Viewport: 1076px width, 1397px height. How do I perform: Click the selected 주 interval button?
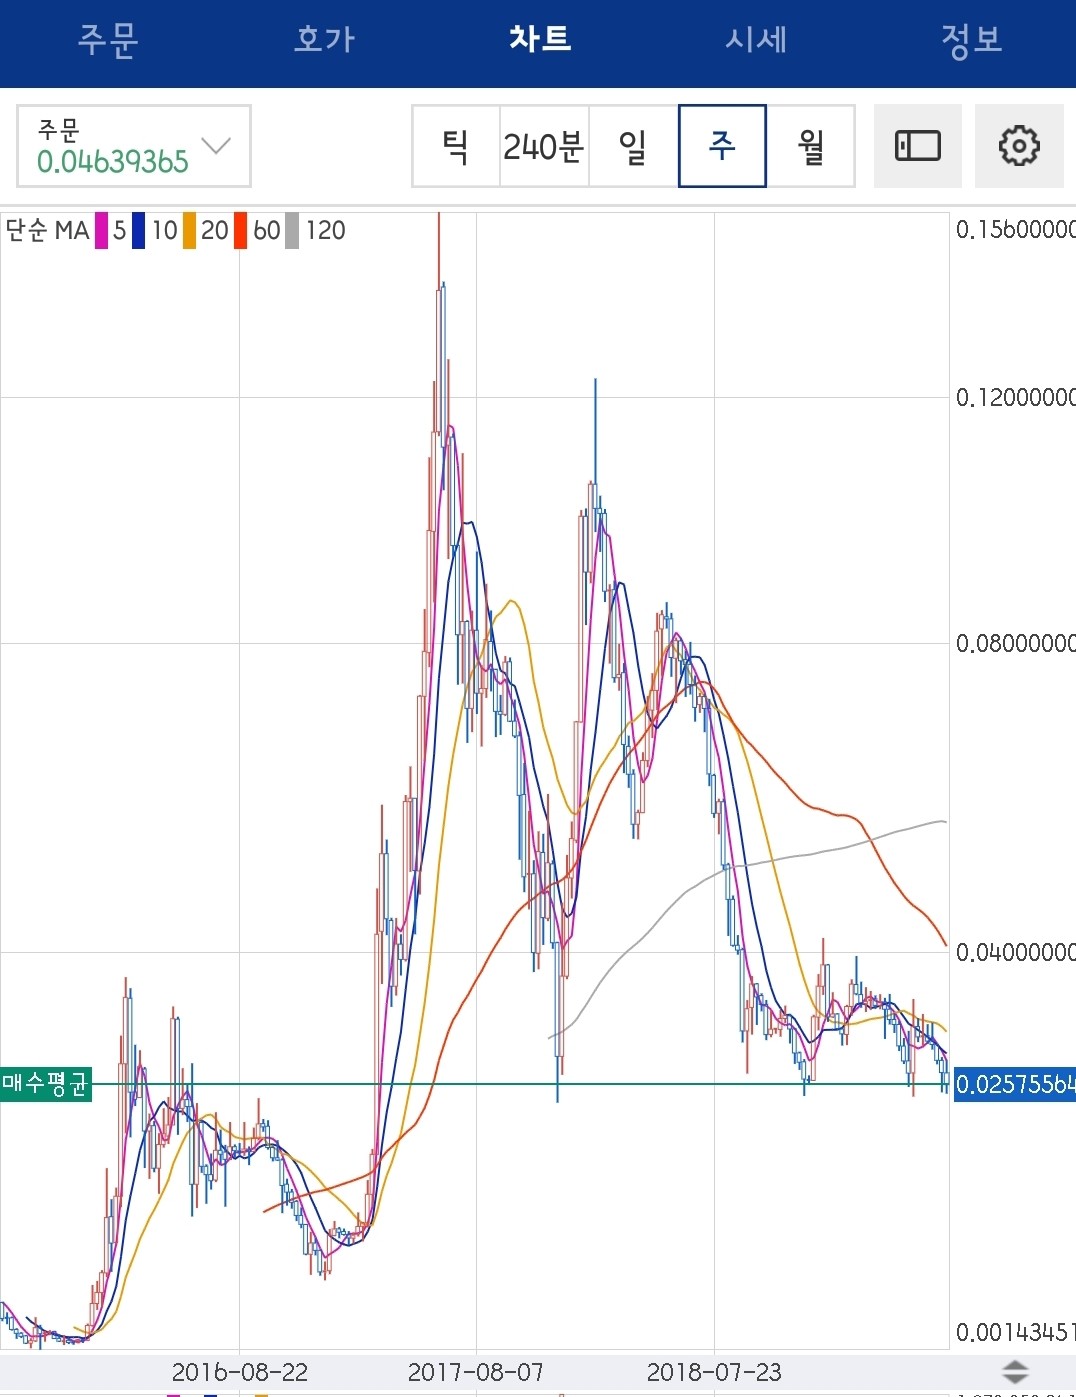click(722, 146)
